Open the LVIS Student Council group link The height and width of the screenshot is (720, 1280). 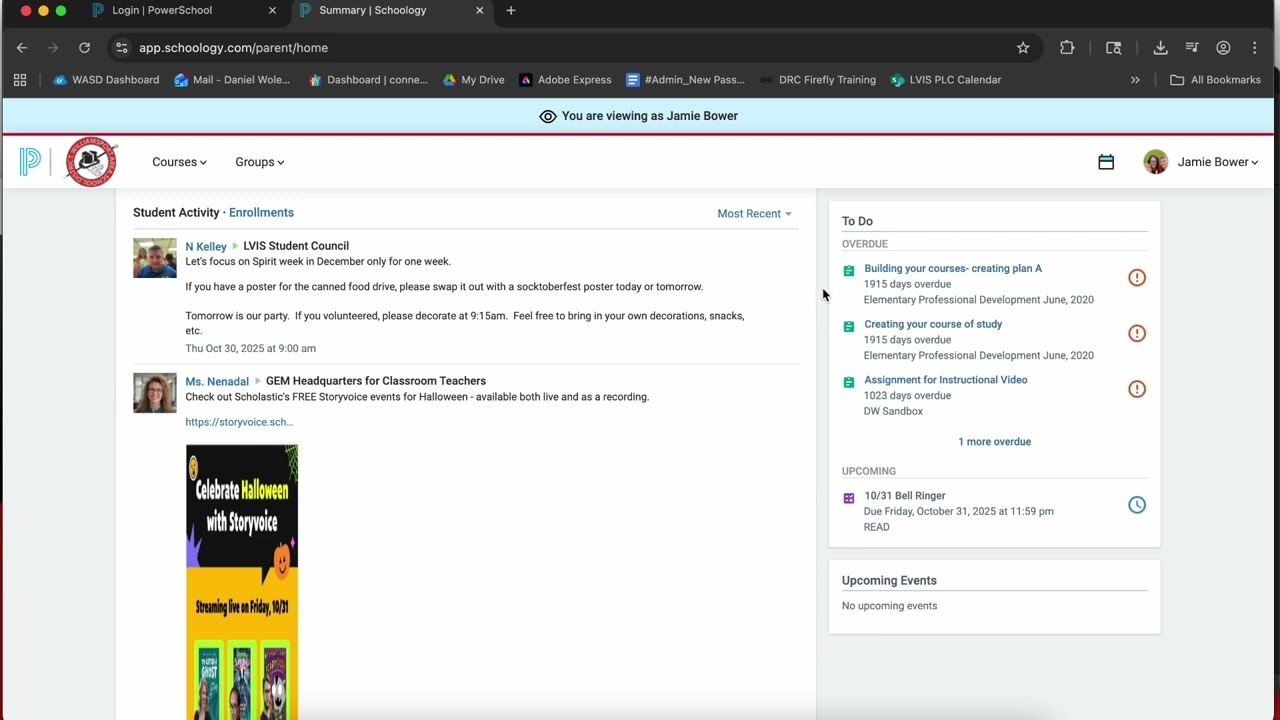point(296,246)
